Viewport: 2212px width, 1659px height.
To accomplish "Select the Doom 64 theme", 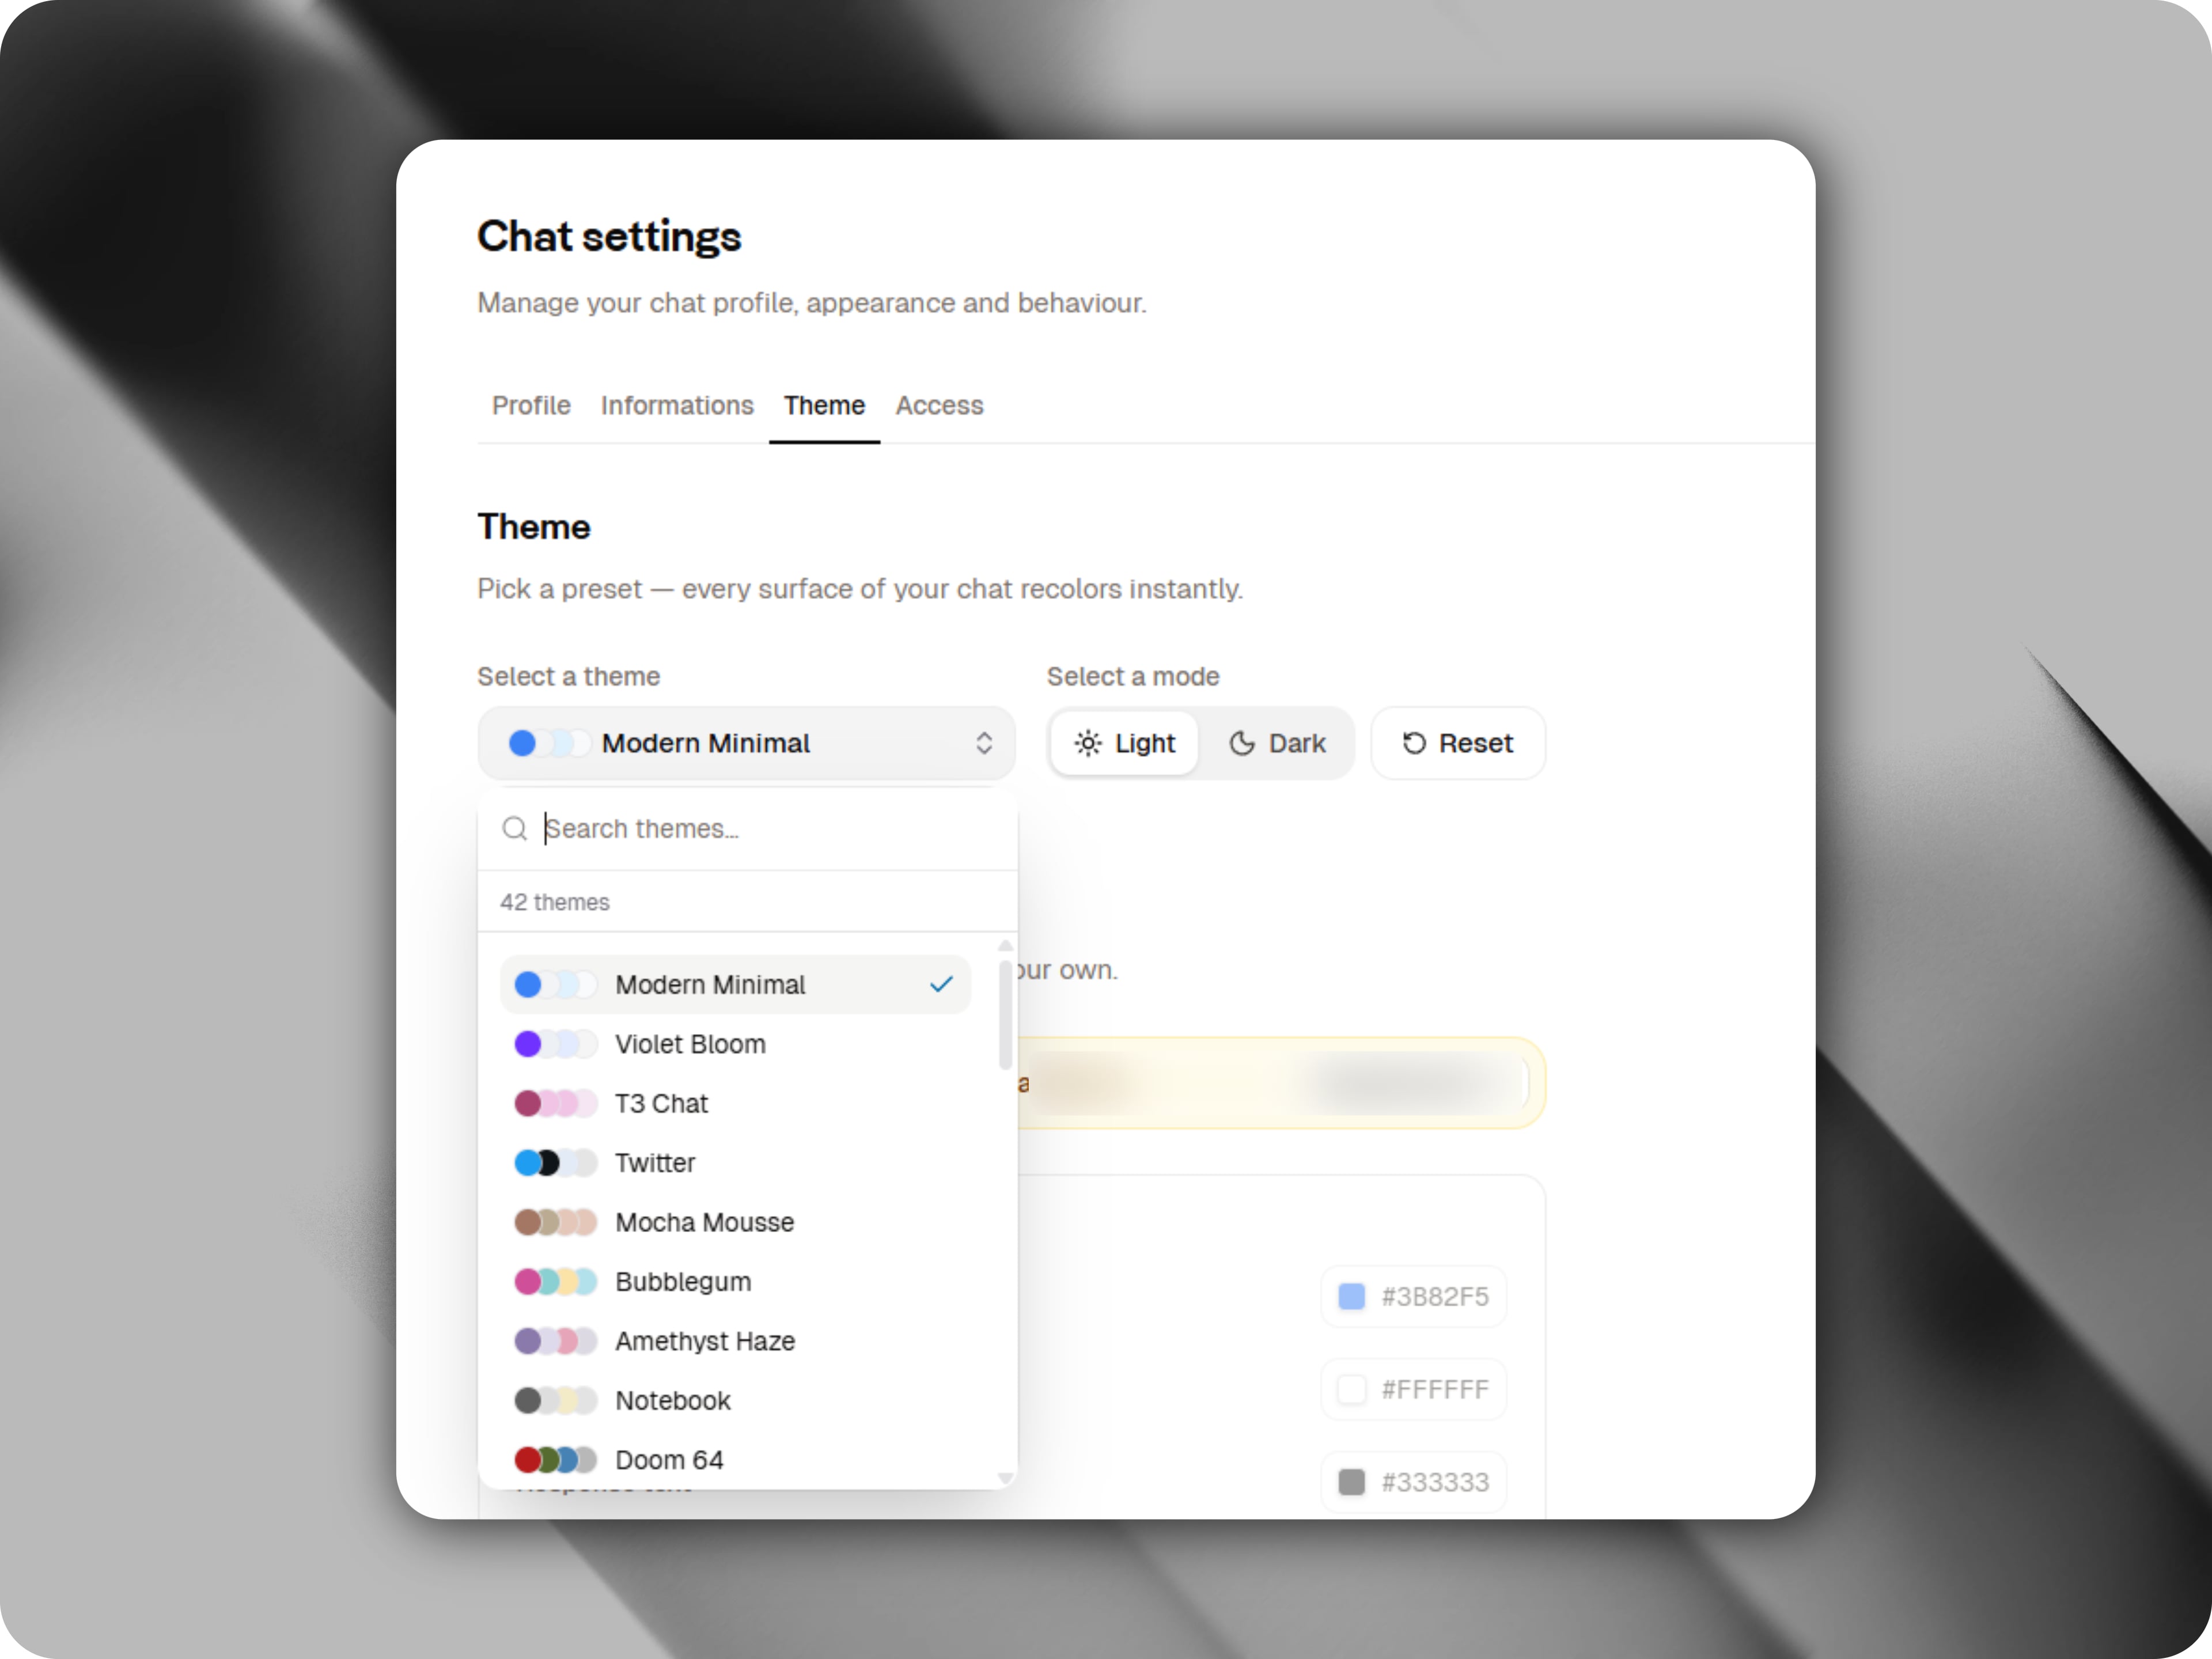I will click(x=735, y=1460).
